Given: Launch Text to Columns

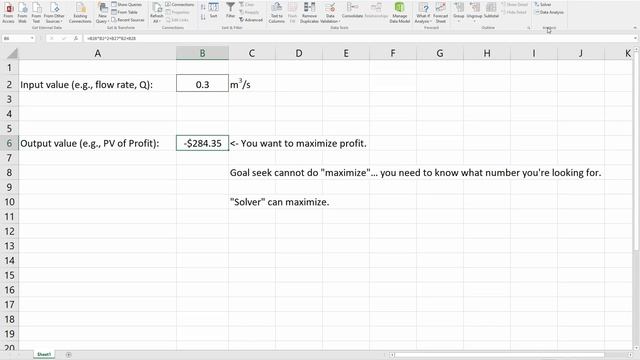Looking at the screenshot, I should pos(277,13).
